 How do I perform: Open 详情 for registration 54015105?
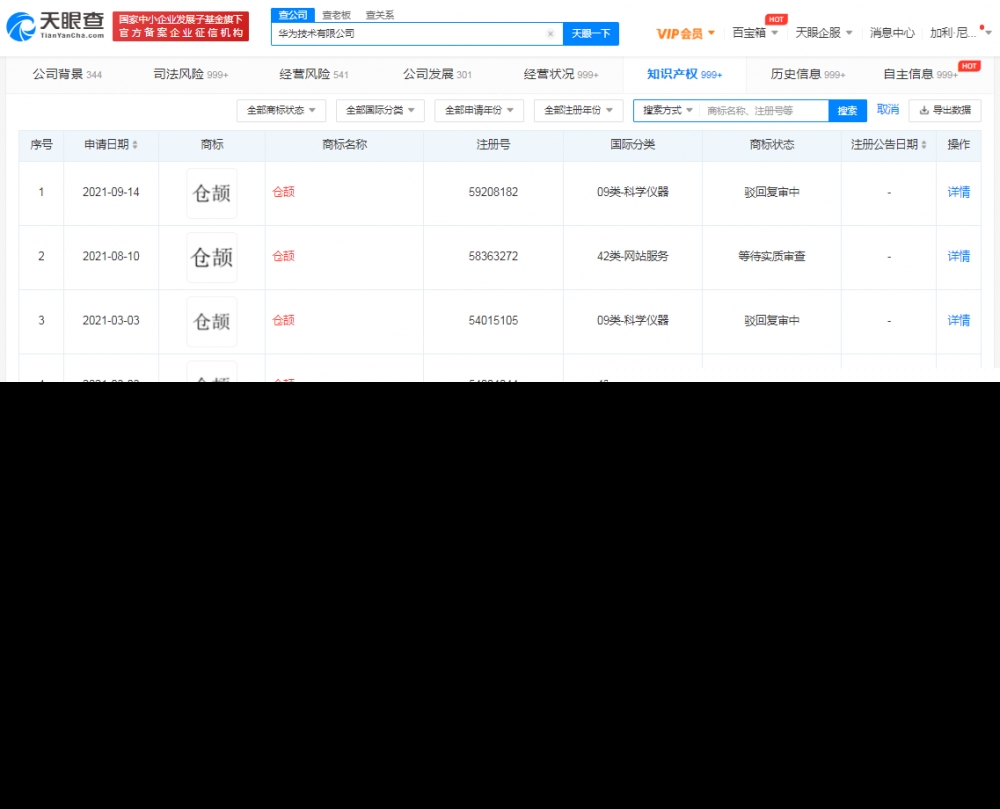point(959,321)
